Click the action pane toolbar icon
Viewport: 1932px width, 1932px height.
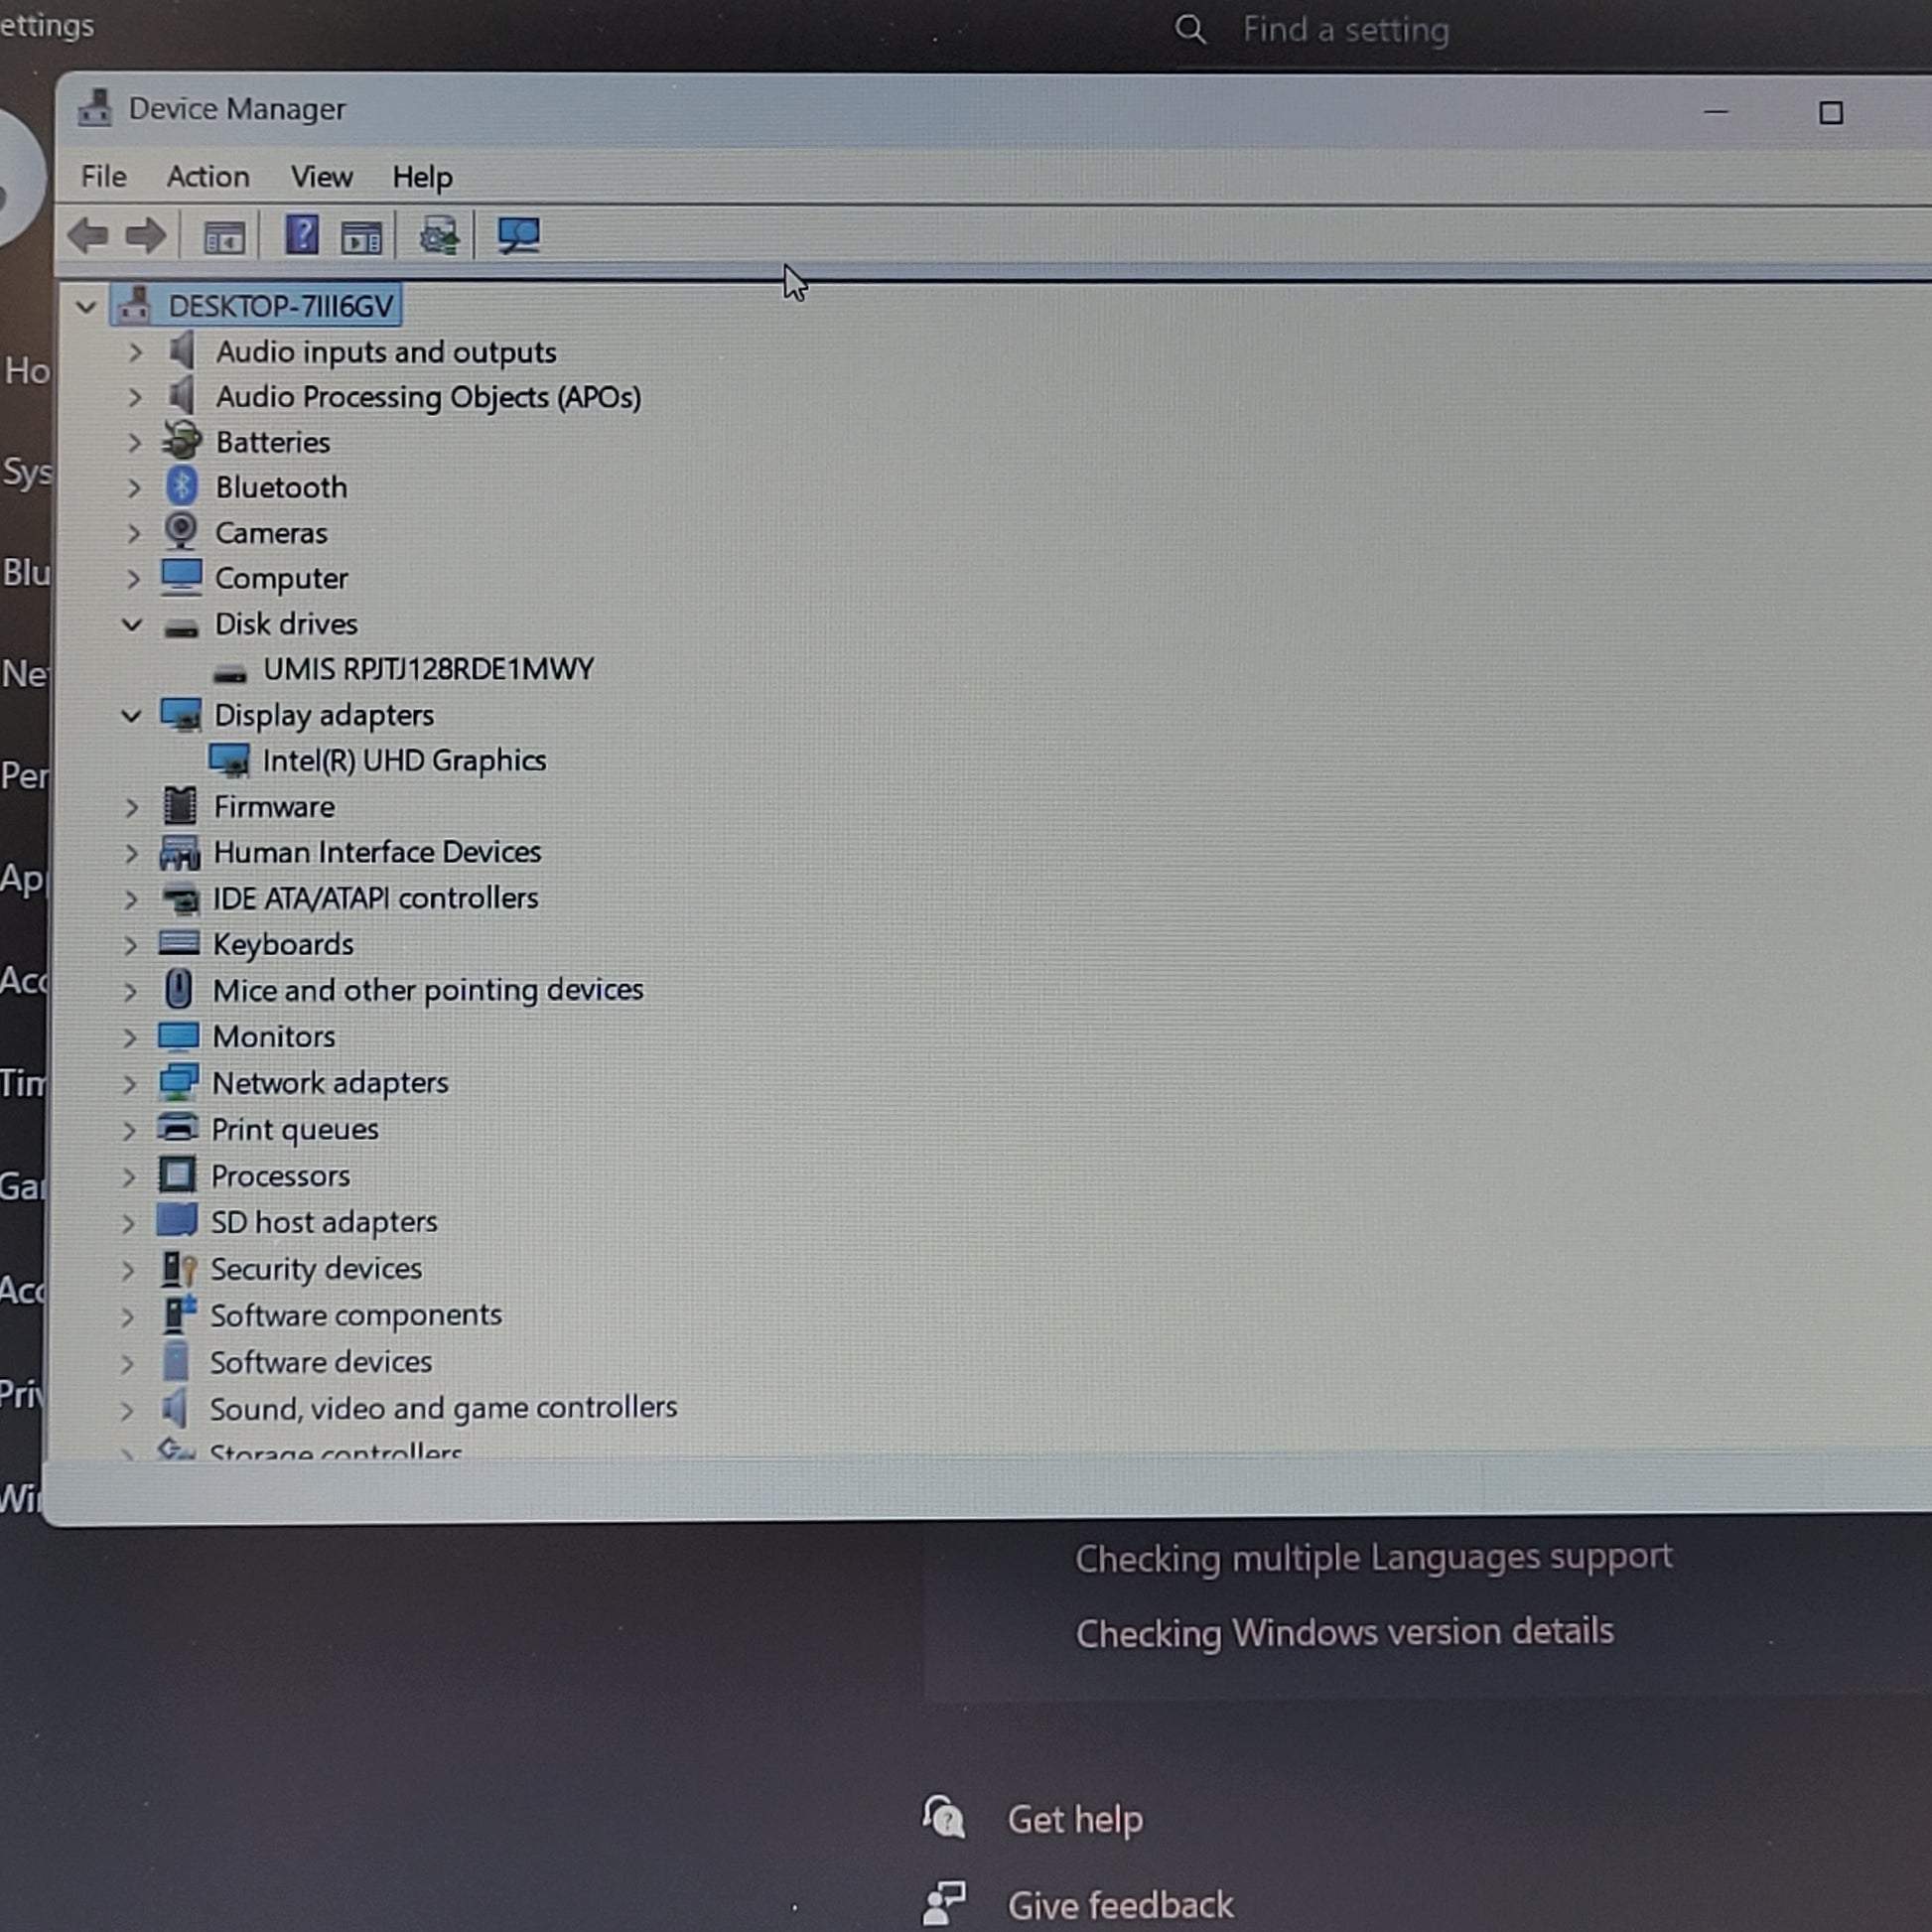pos(361,238)
